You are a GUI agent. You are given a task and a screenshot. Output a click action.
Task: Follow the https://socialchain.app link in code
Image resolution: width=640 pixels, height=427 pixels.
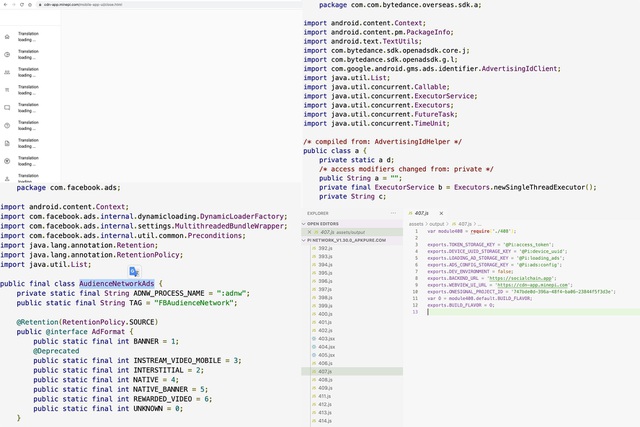(x=520, y=278)
